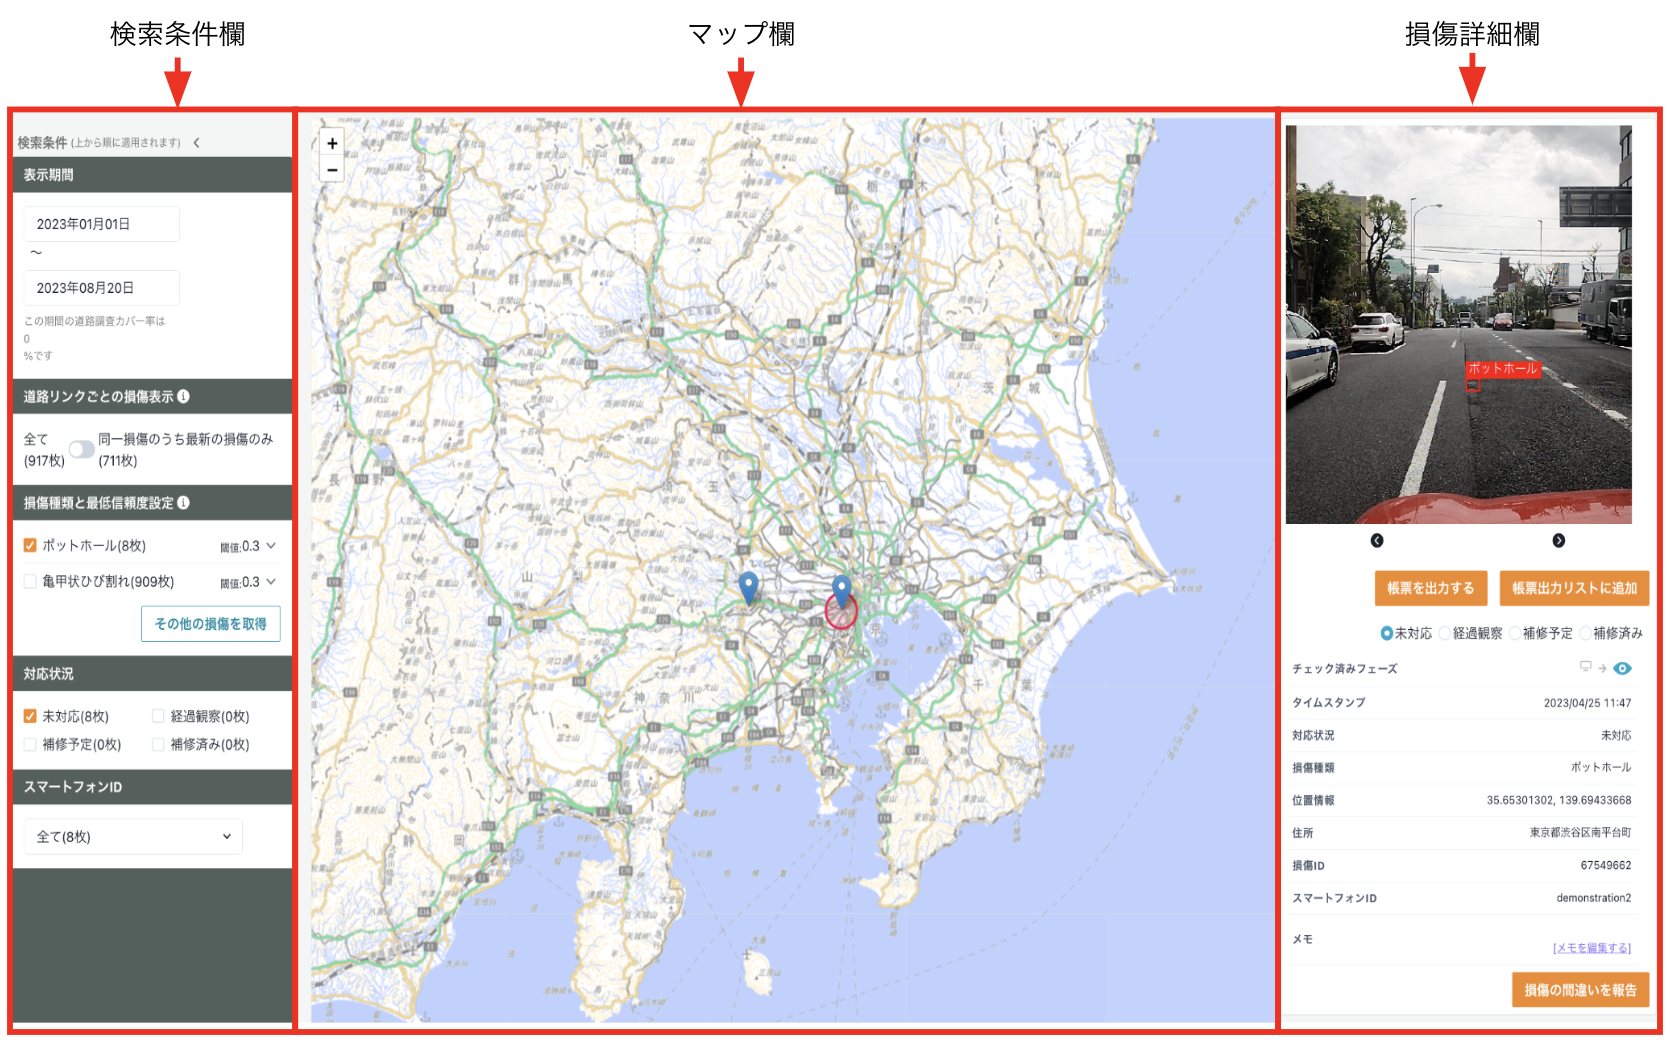Screen dimensions: 1672x1040
Task: Click the start date field showing 2023年01月01日
Action: (100, 223)
